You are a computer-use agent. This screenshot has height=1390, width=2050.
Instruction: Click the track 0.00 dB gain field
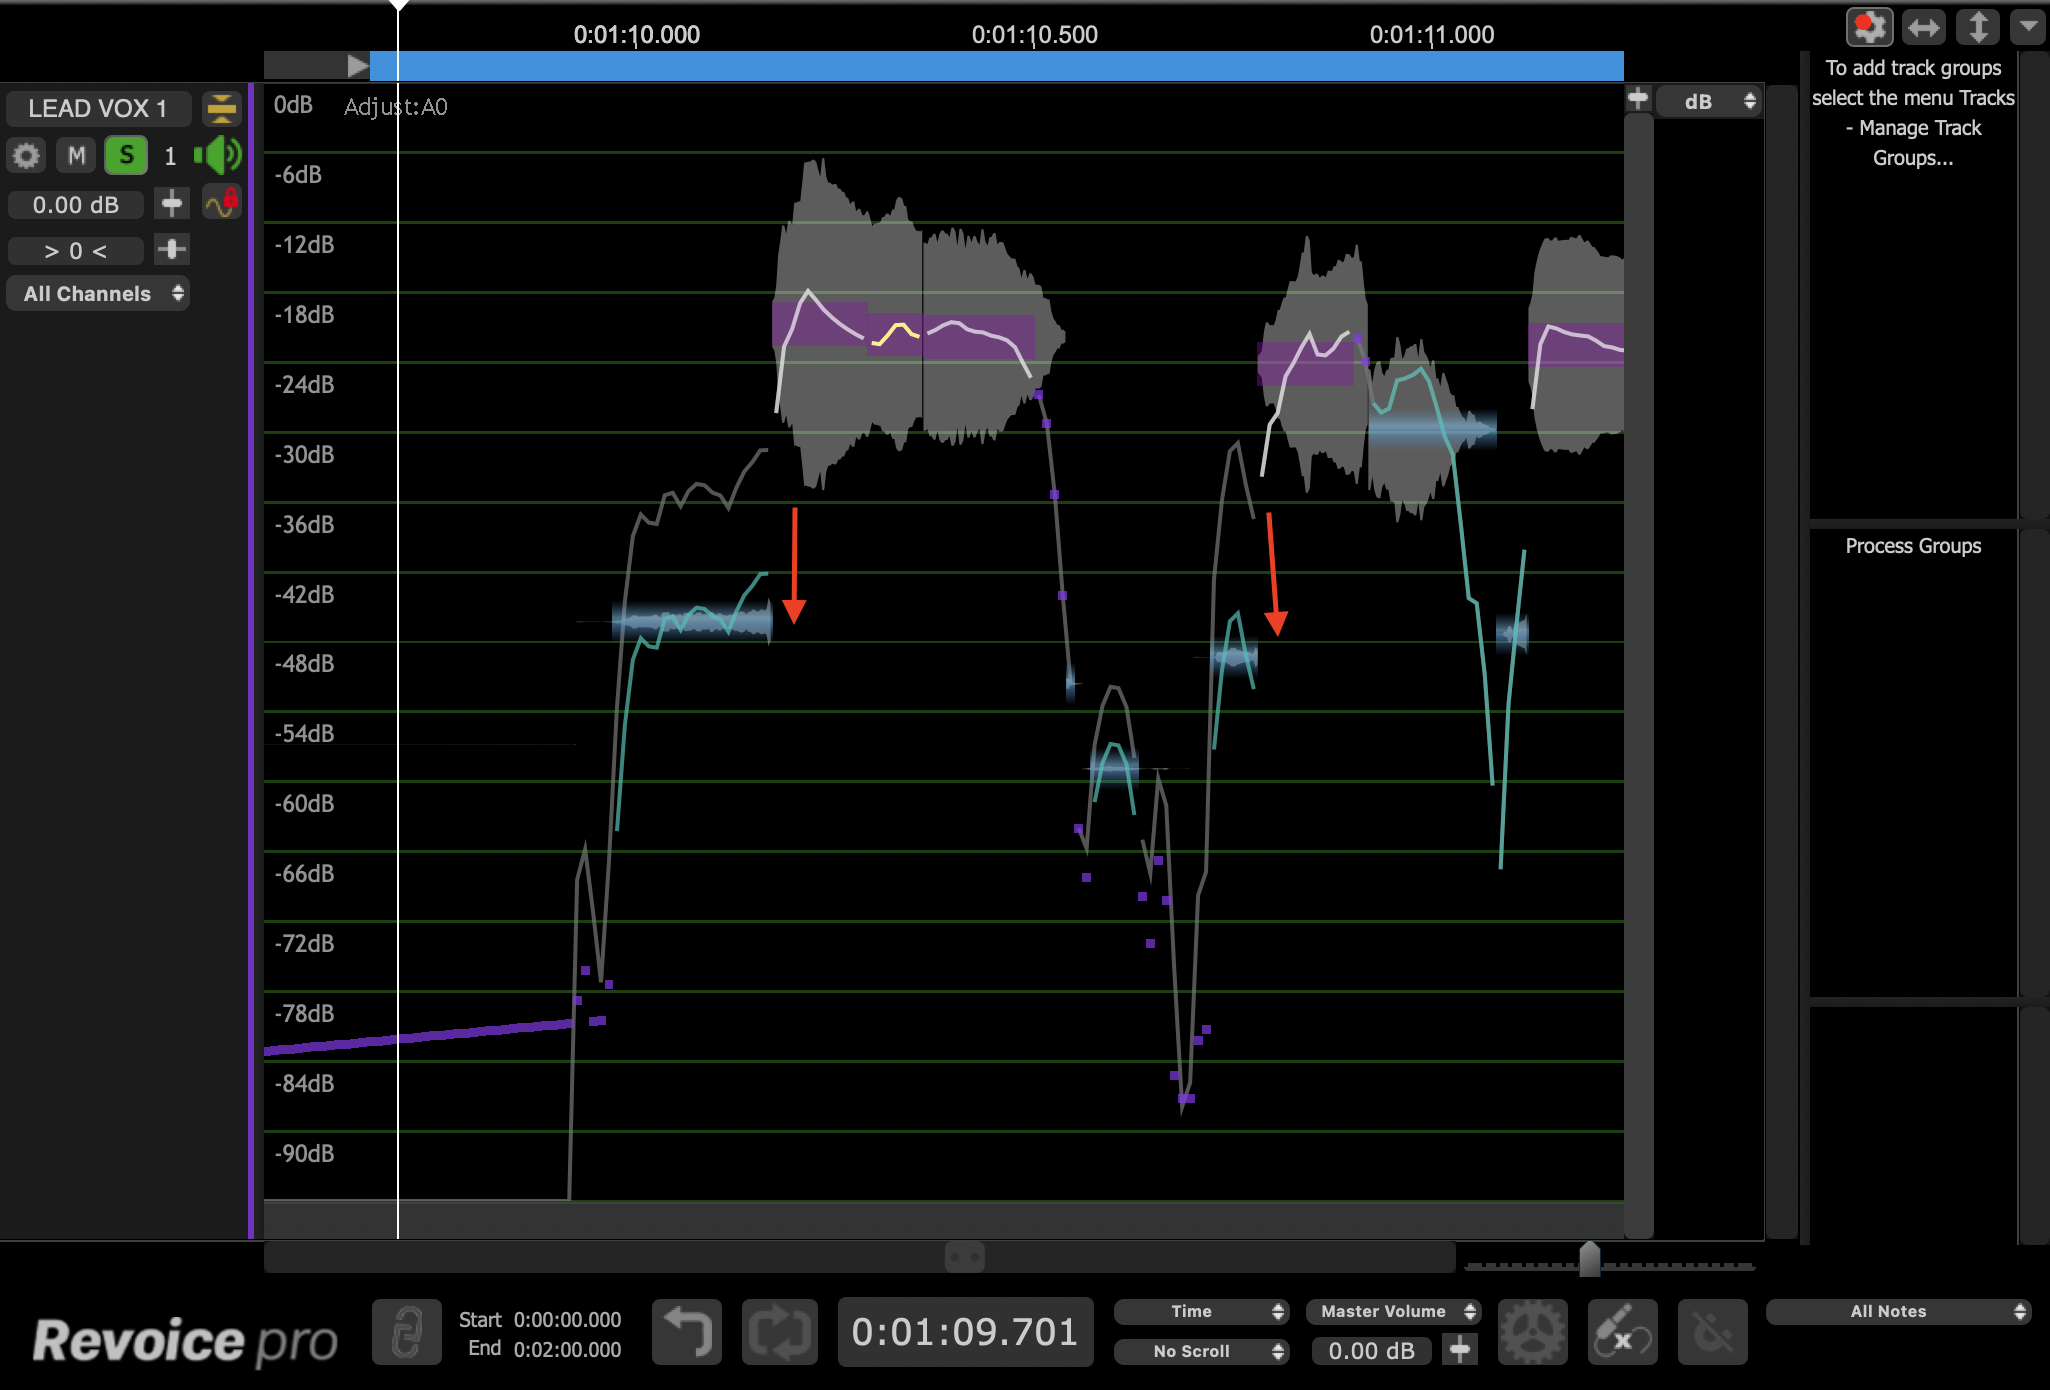[76, 205]
